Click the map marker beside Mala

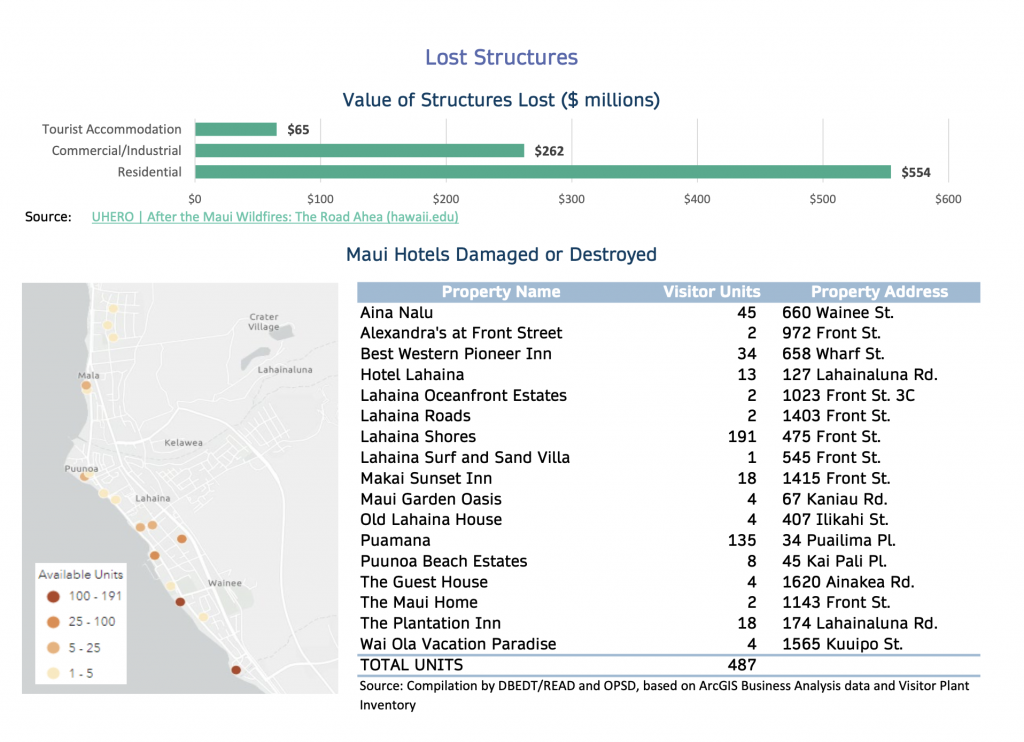86,385
